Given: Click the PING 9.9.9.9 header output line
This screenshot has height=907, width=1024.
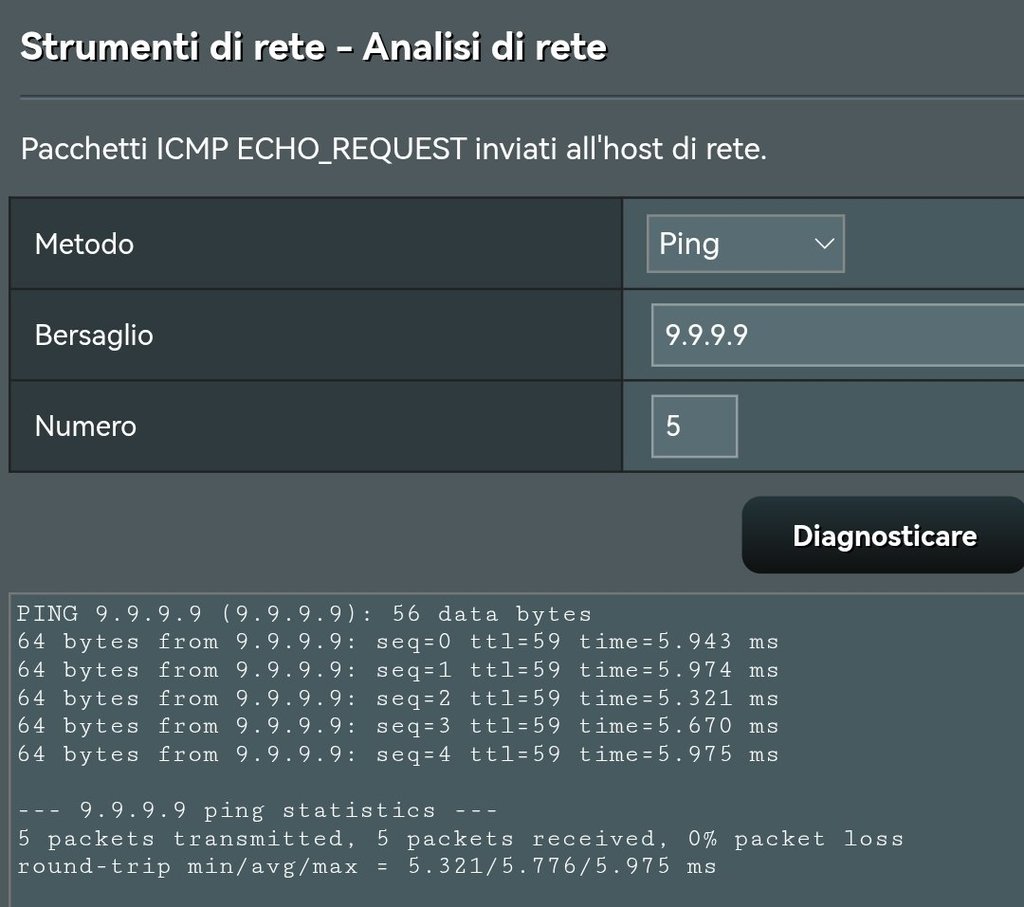Looking at the screenshot, I should tap(305, 614).
